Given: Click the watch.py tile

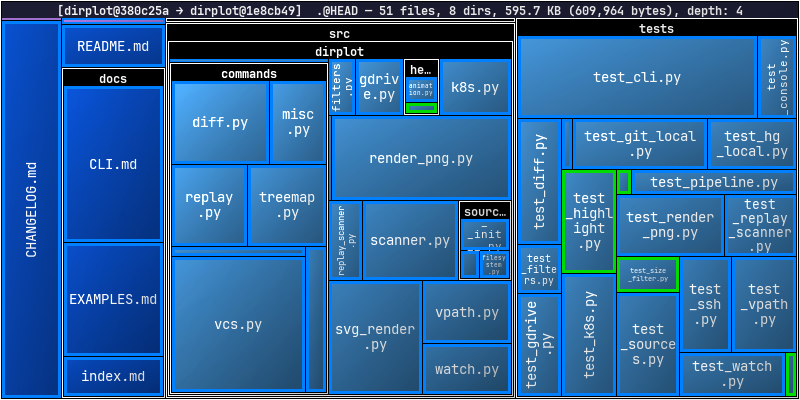Looking at the screenshot, I should [467, 369].
